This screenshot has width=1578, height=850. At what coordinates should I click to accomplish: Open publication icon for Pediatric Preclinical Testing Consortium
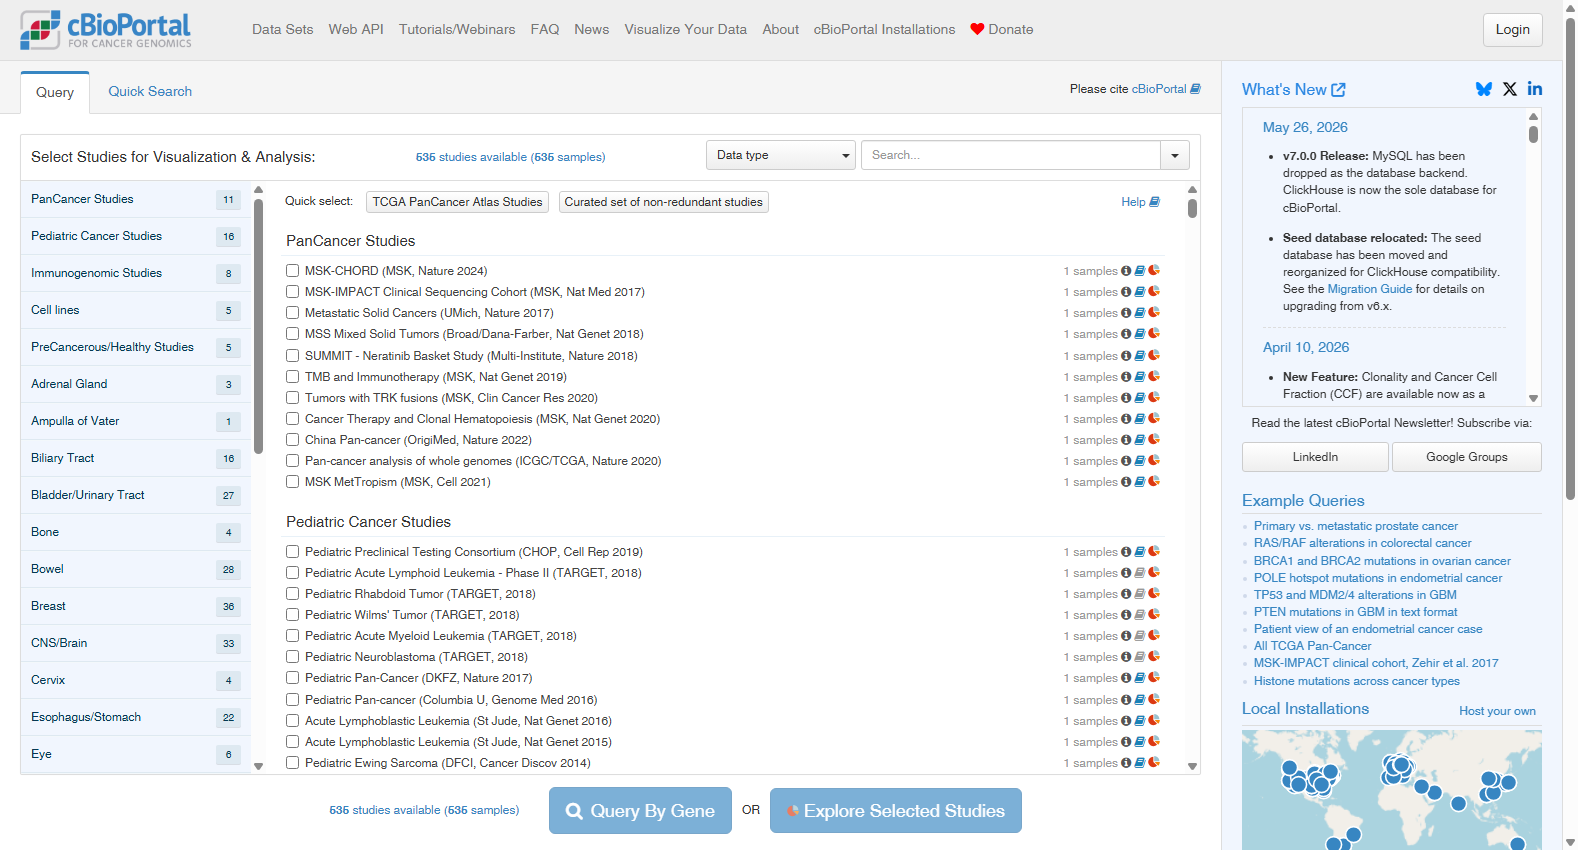click(1140, 552)
